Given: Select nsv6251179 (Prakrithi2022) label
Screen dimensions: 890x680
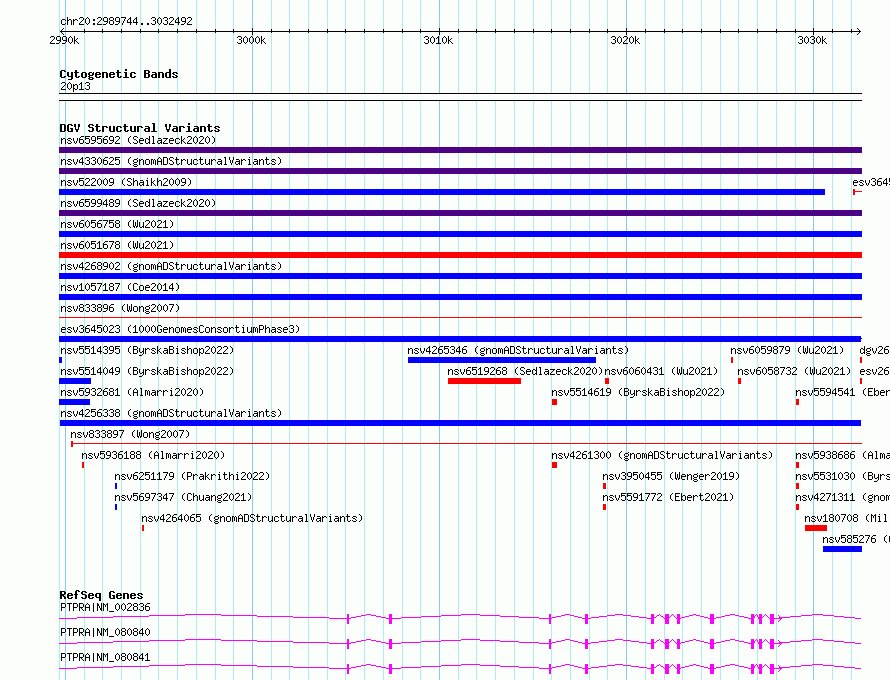Looking at the screenshot, I should (x=192, y=476).
